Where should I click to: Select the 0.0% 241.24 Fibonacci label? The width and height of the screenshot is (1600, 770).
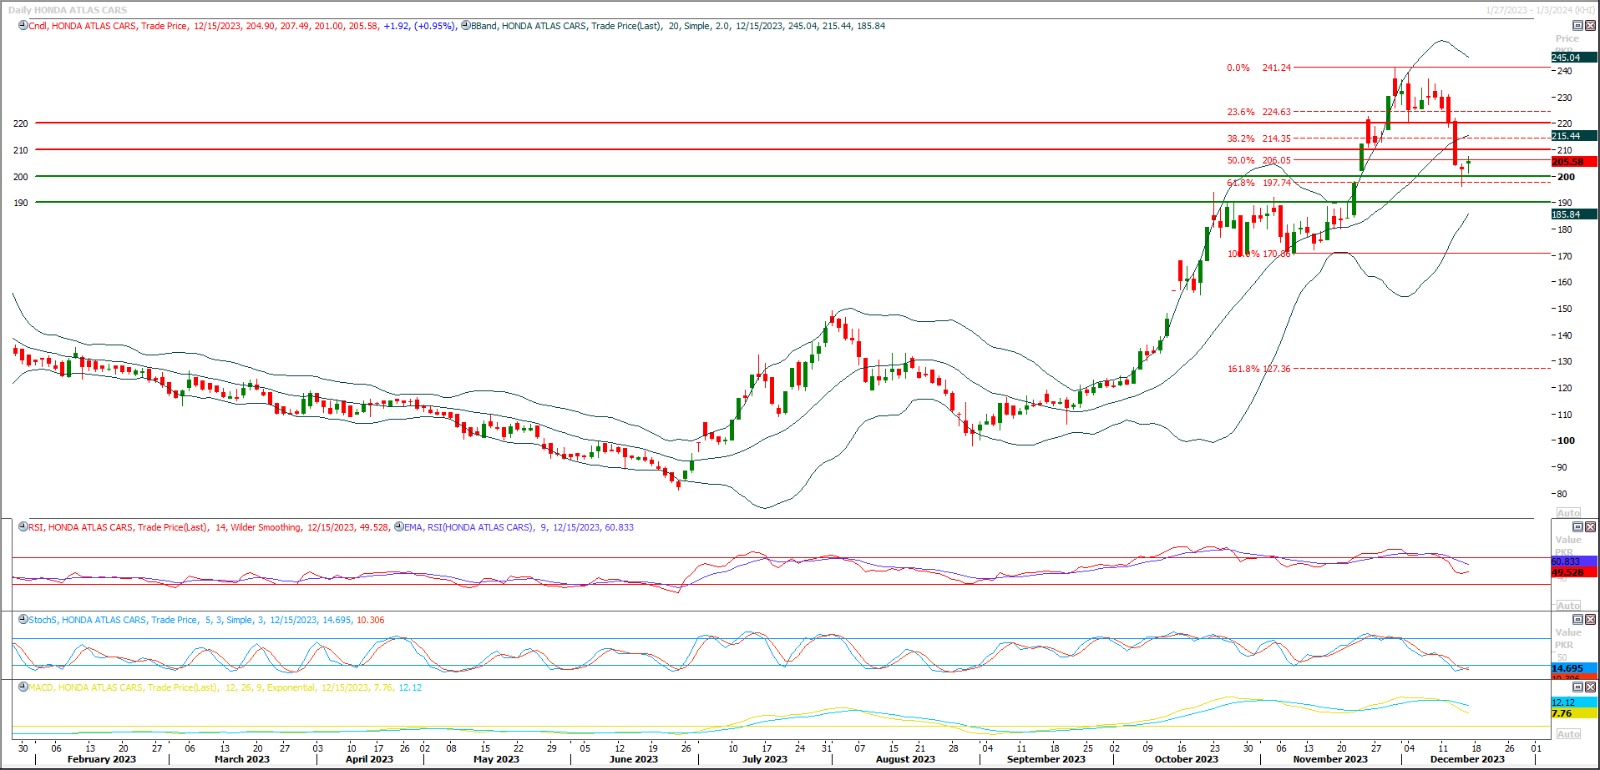point(1258,68)
